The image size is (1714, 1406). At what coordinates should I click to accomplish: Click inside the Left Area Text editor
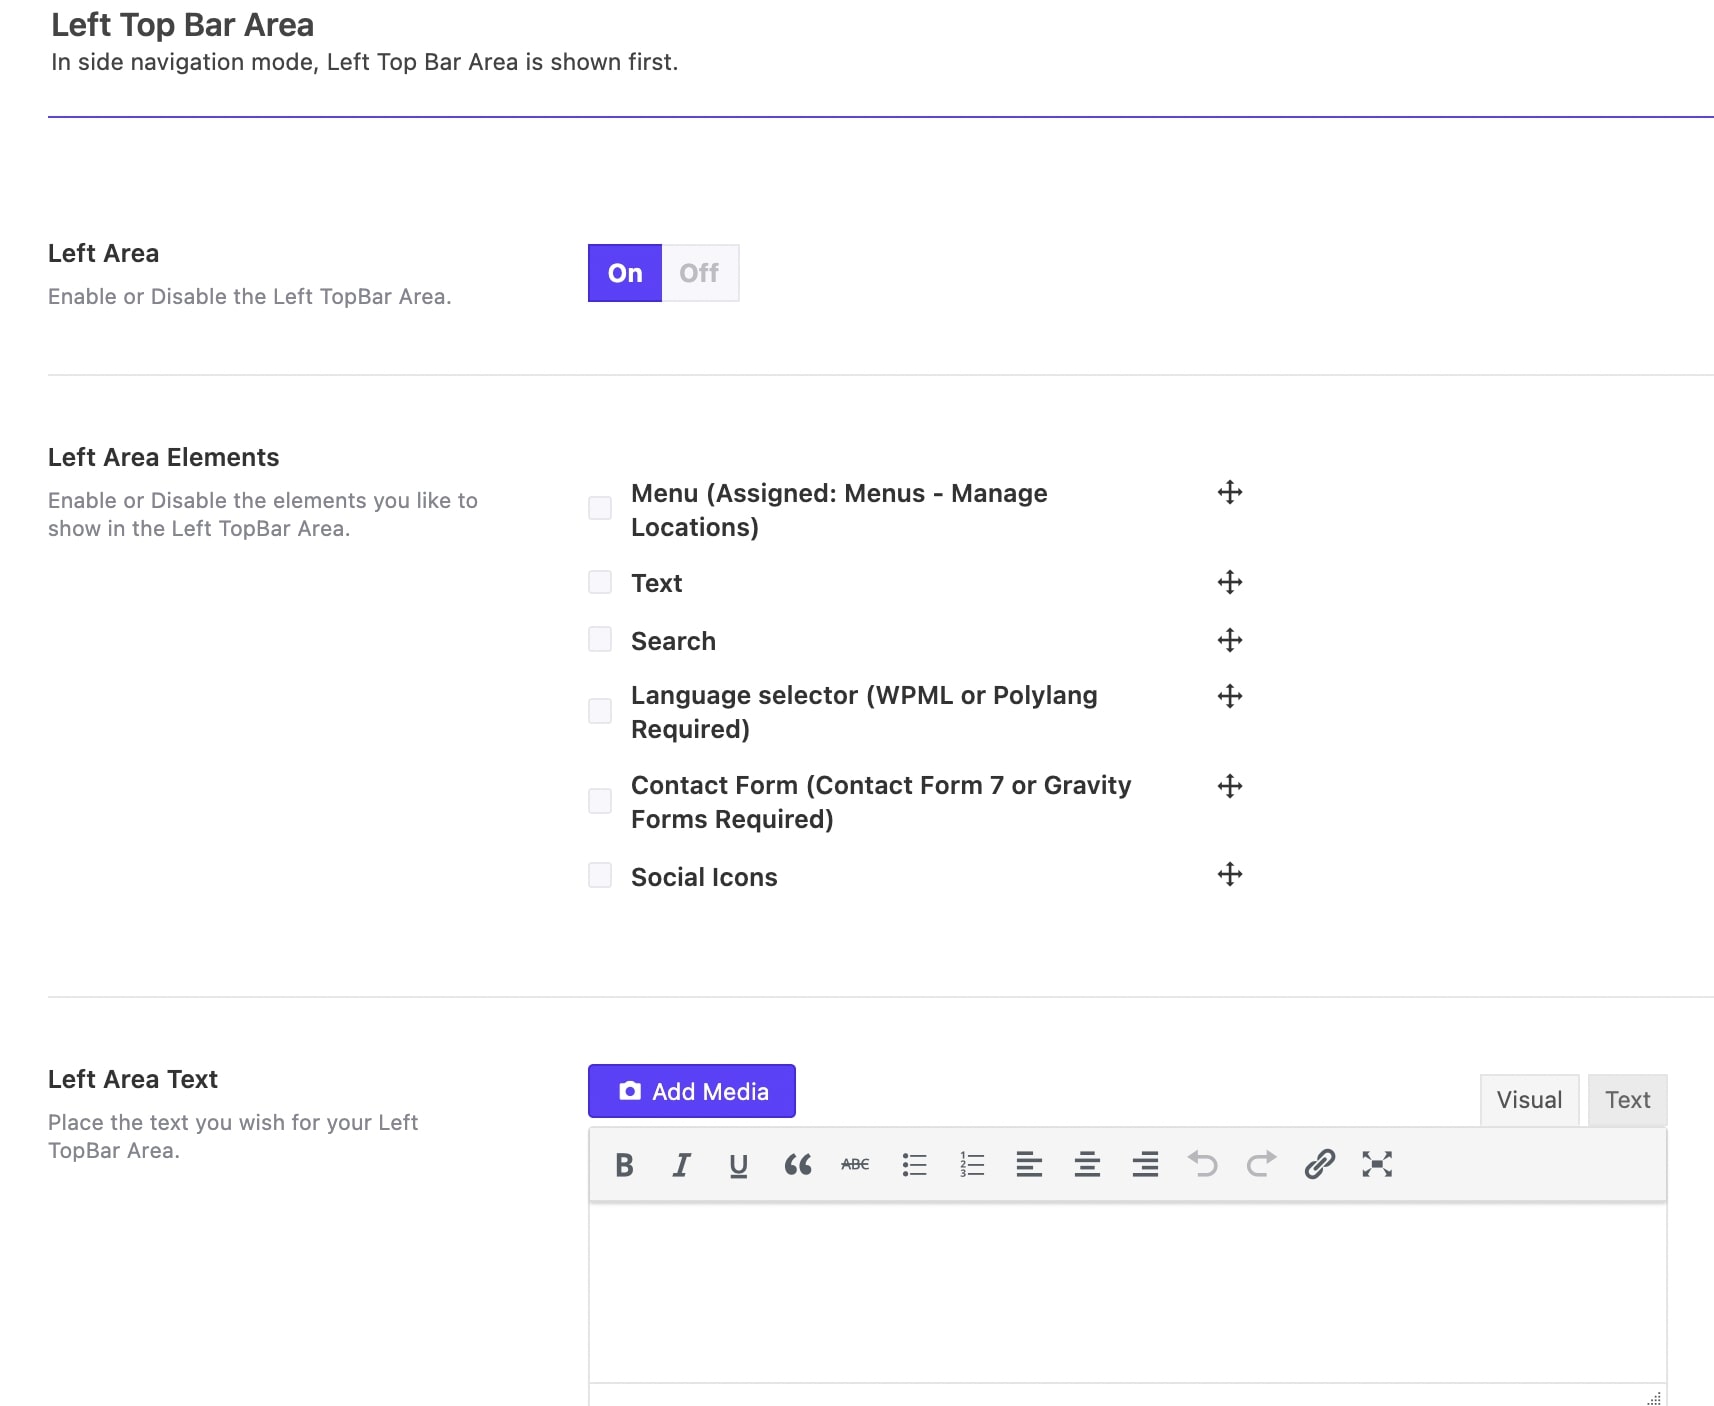pyautogui.click(x=1127, y=1292)
